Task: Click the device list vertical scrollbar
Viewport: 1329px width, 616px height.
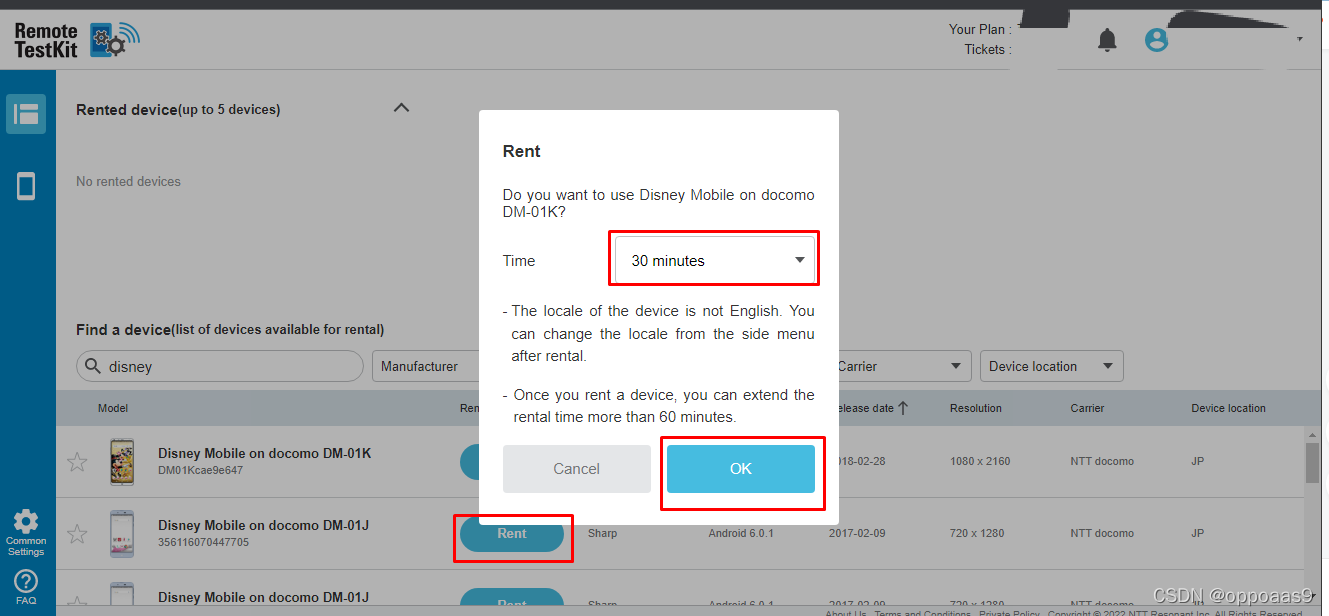Action: [1312, 462]
